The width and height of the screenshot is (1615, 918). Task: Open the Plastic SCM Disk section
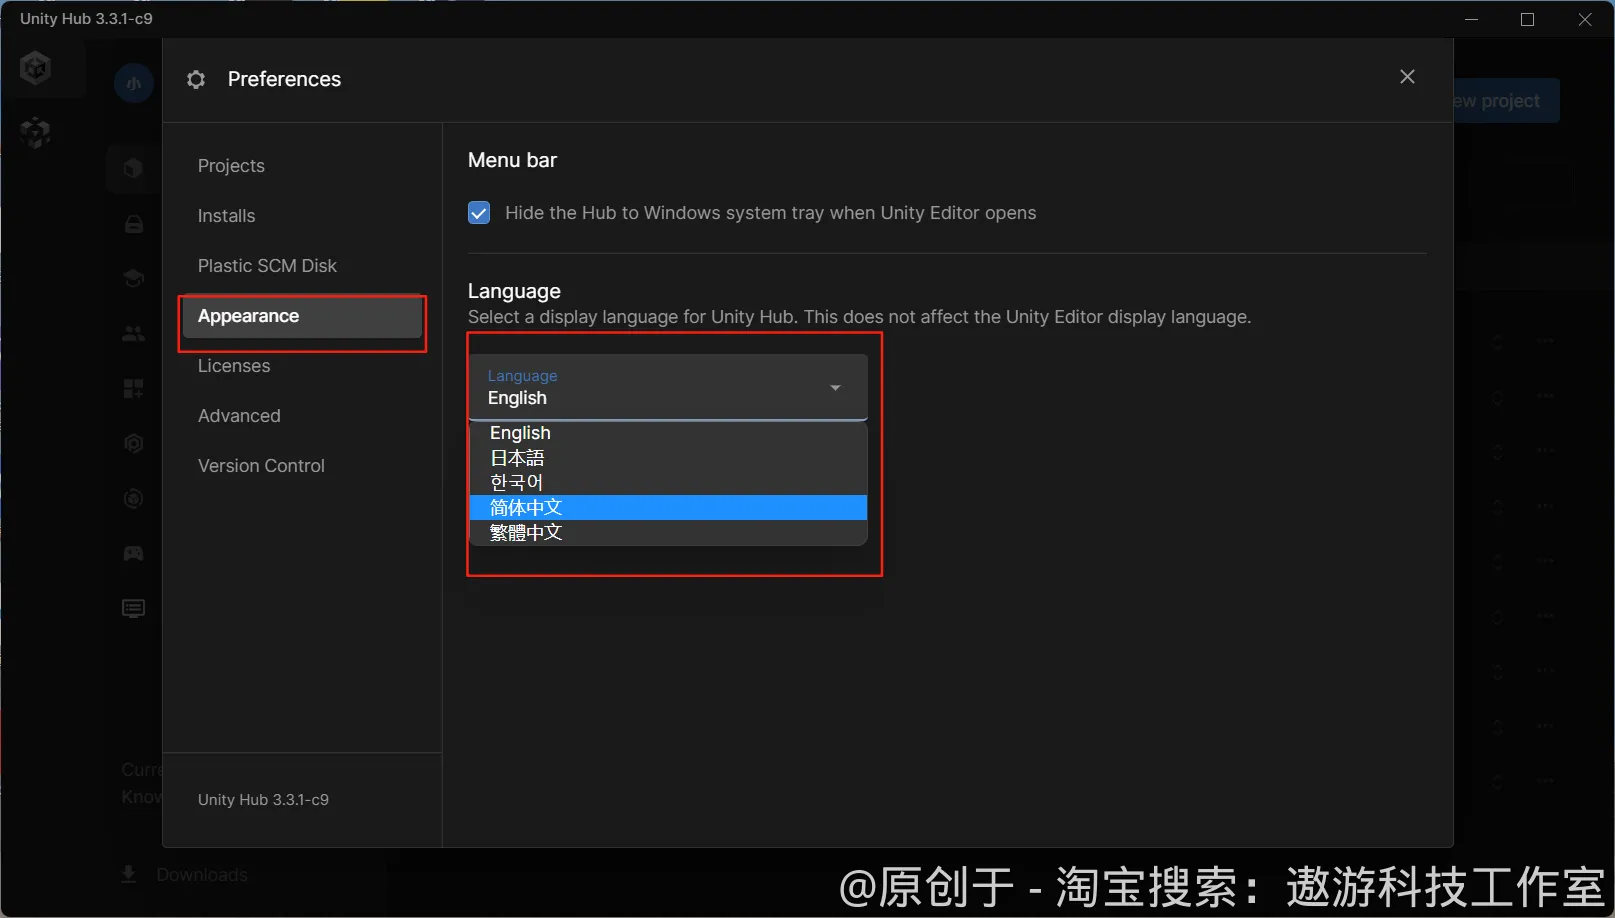267,266
